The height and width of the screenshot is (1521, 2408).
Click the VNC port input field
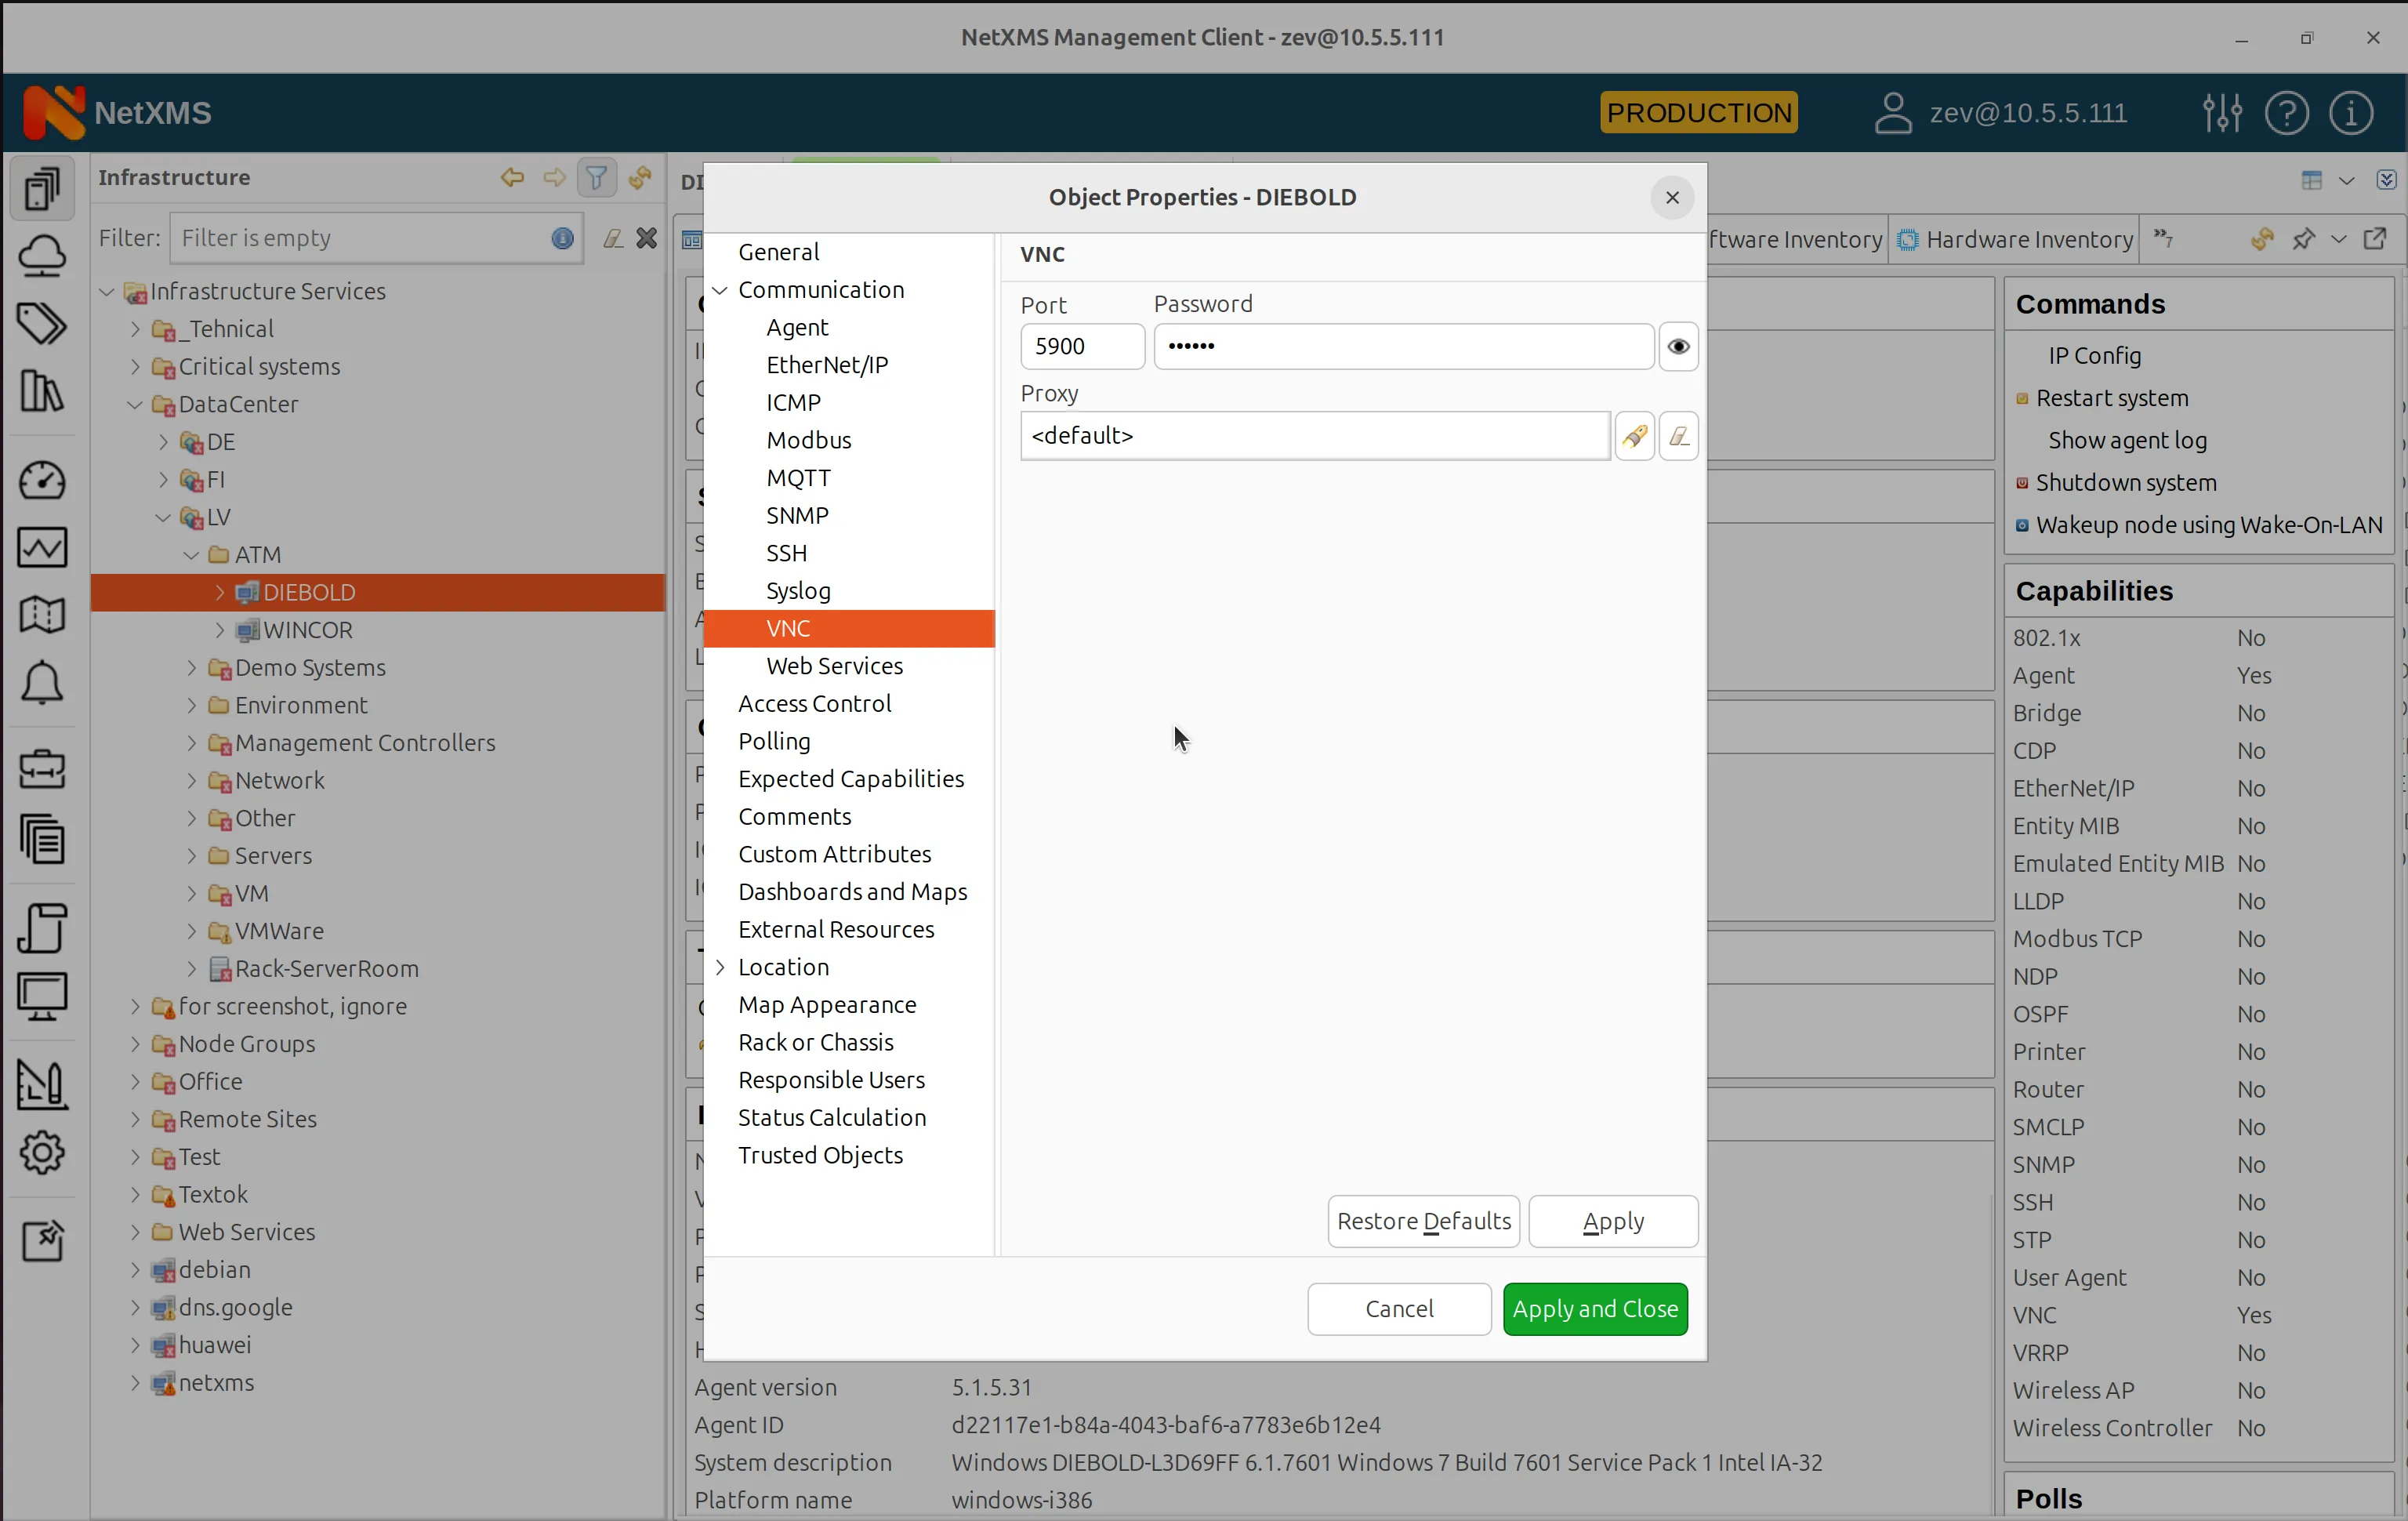click(1081, 346)
